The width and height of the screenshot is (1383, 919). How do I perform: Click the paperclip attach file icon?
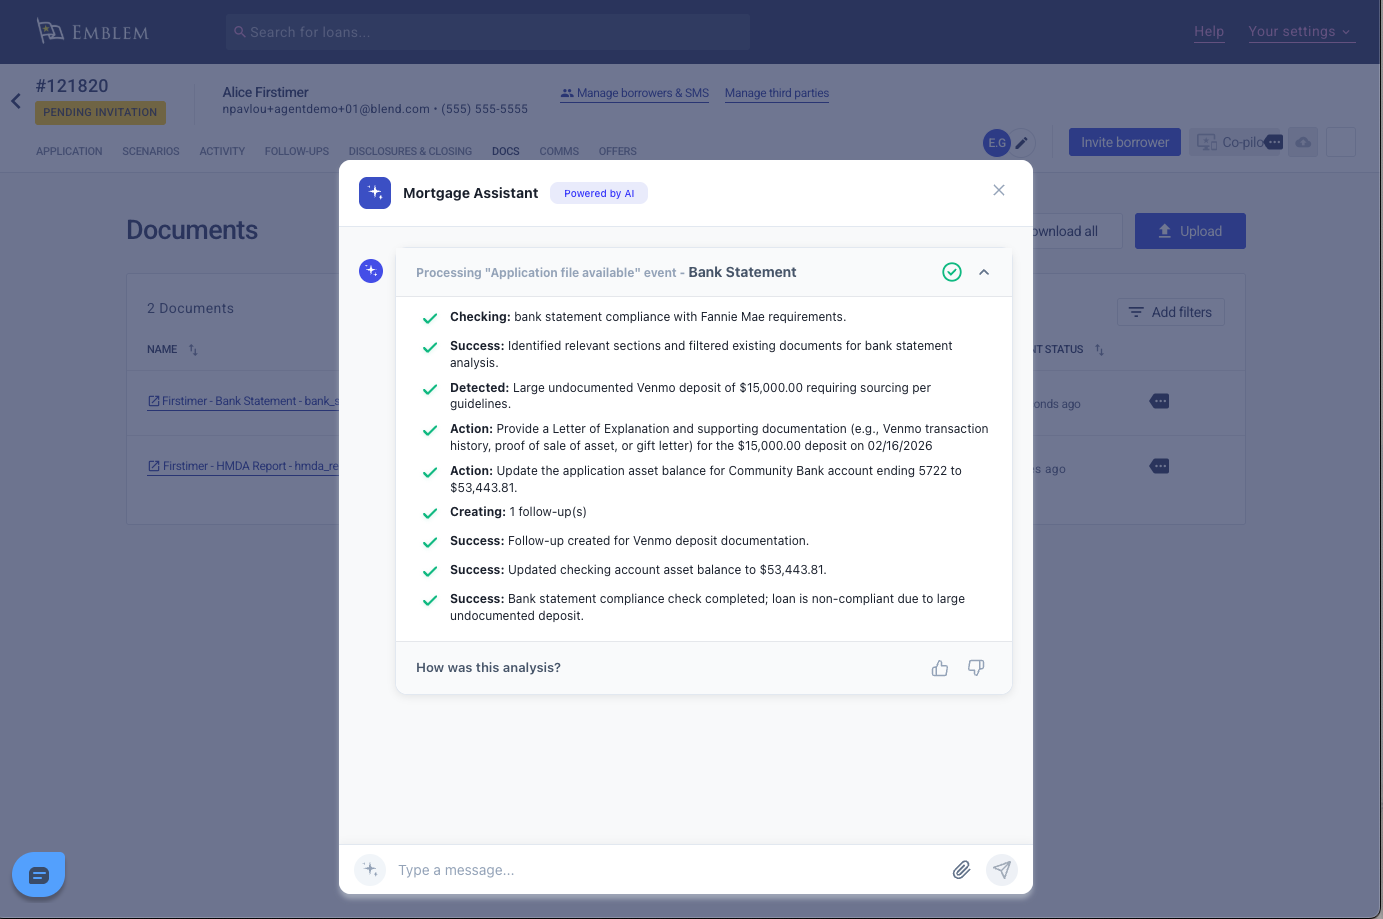[961, 870]
